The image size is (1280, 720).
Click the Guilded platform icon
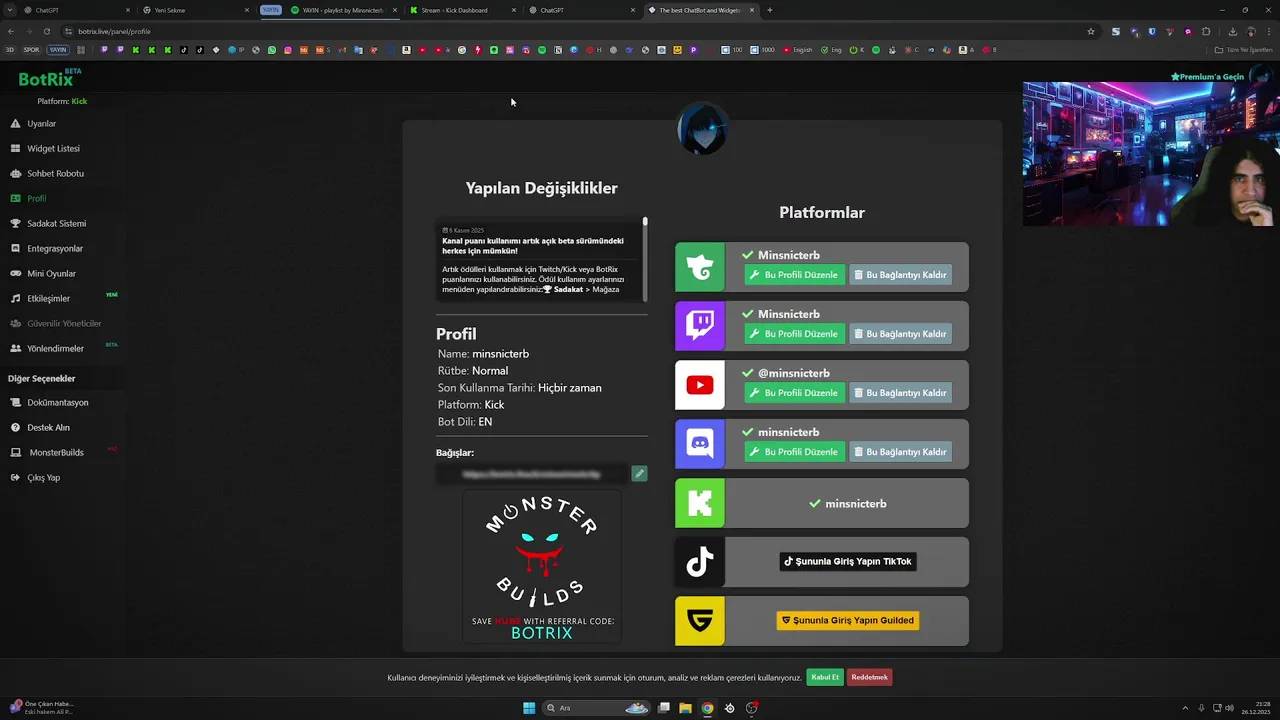(x=700, y=621)
